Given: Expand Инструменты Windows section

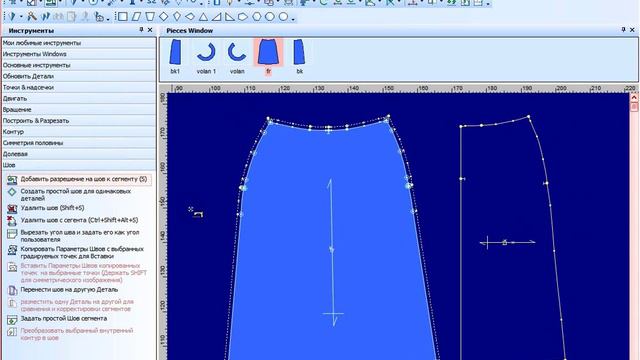Looking at the screenshot, I should pyautogui.click(x=79, y=54).
